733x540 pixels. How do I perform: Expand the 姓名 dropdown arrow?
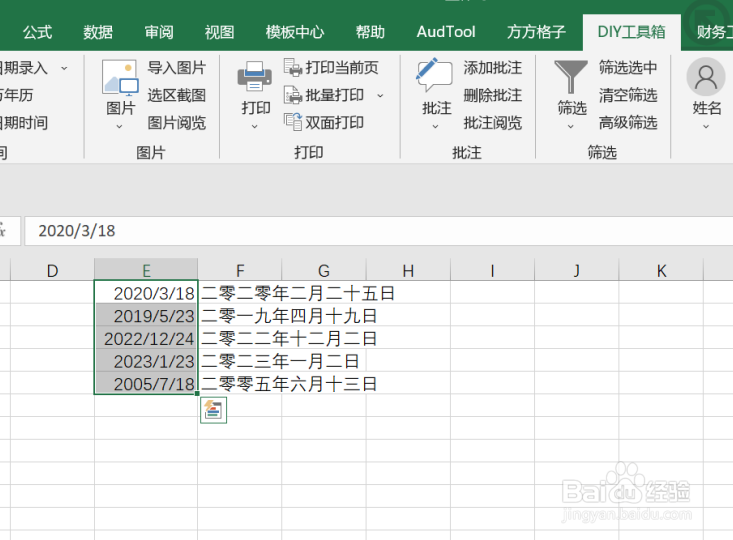pyautogui.click(x=706, y=126)
